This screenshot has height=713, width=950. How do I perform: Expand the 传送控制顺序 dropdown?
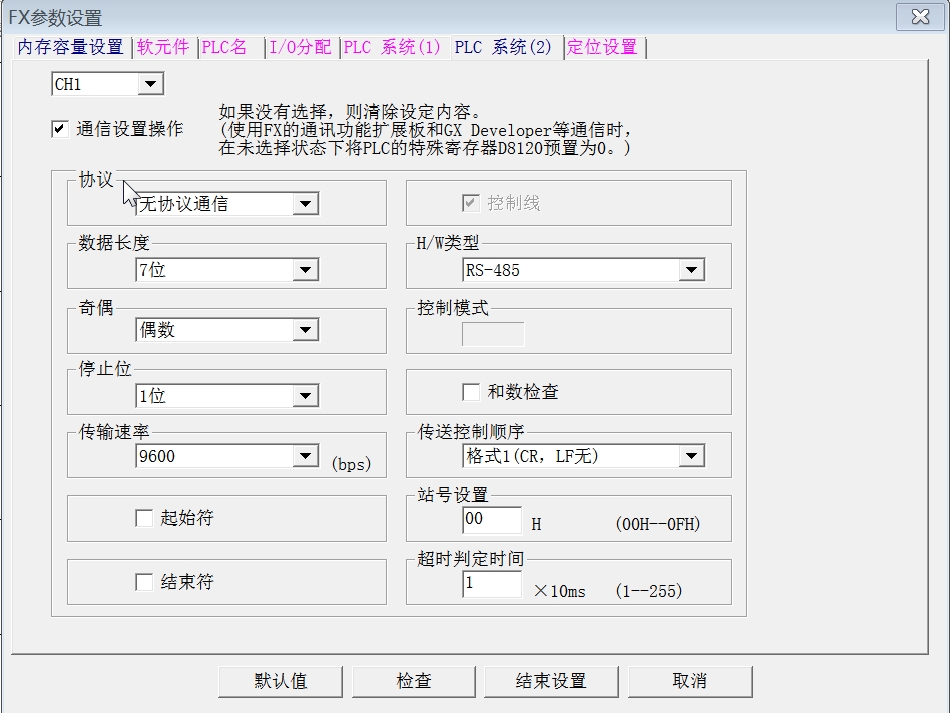[691, 456]
